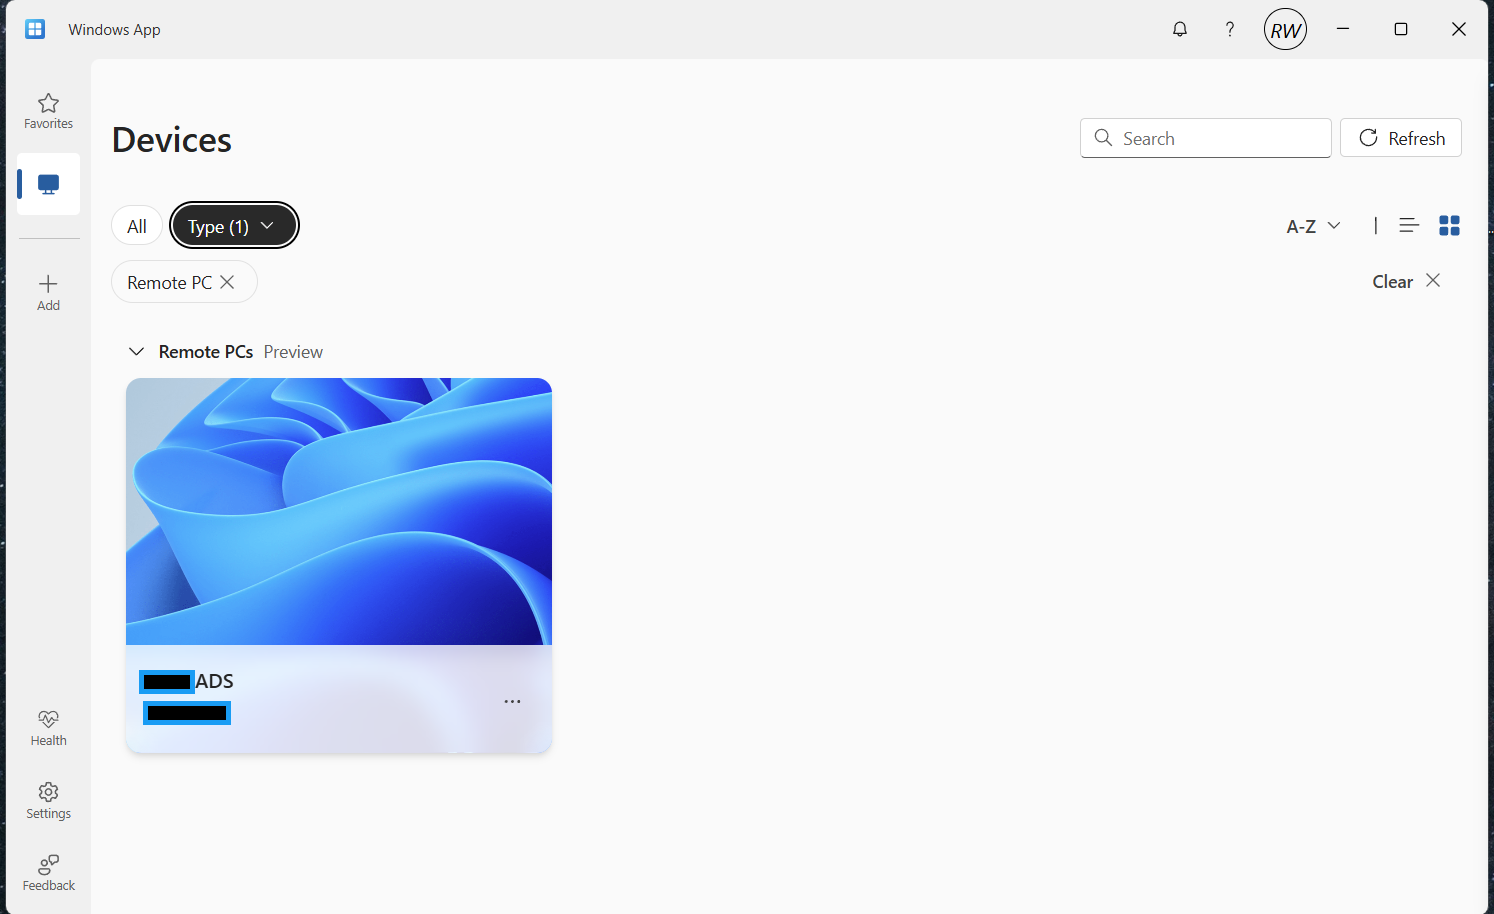The image size is (1494, 914).
Task: Click the help question mark icon
Action: [1230, 29]
